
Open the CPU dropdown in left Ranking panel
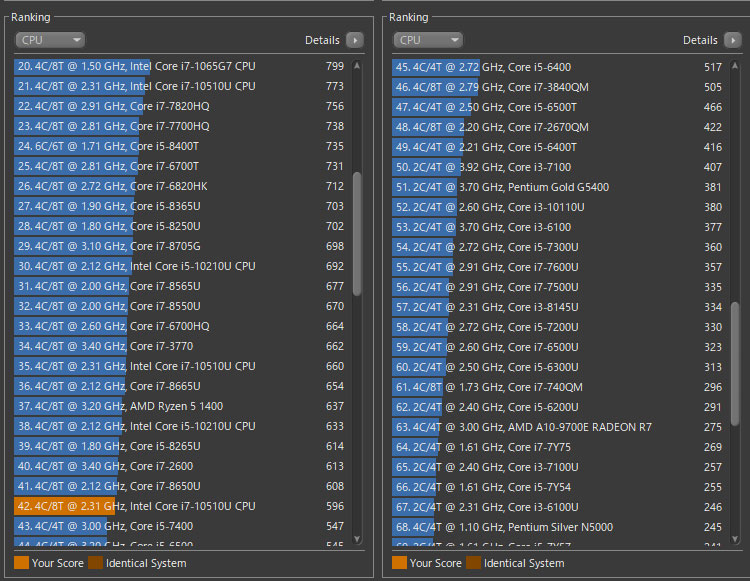pos(50,40)
